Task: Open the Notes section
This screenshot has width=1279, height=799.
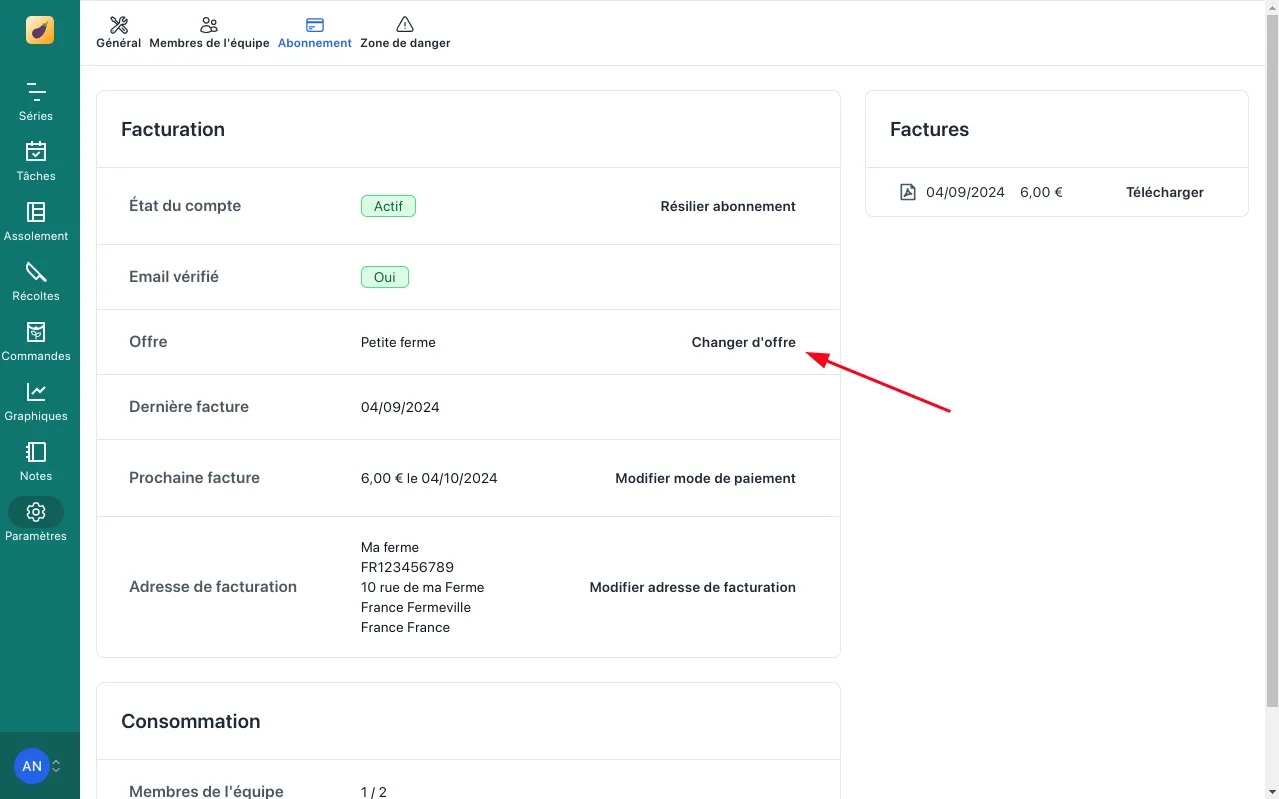Action: click(x=36, y=462)
